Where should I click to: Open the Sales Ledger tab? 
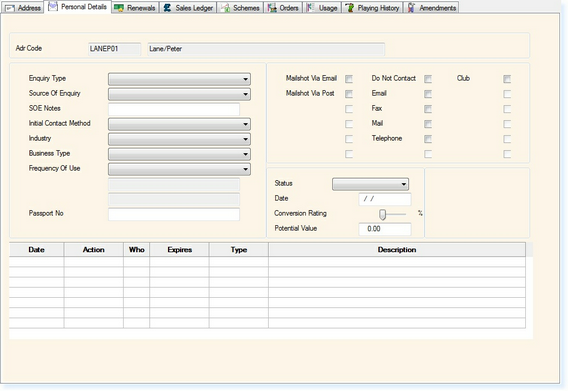point(188,8)
